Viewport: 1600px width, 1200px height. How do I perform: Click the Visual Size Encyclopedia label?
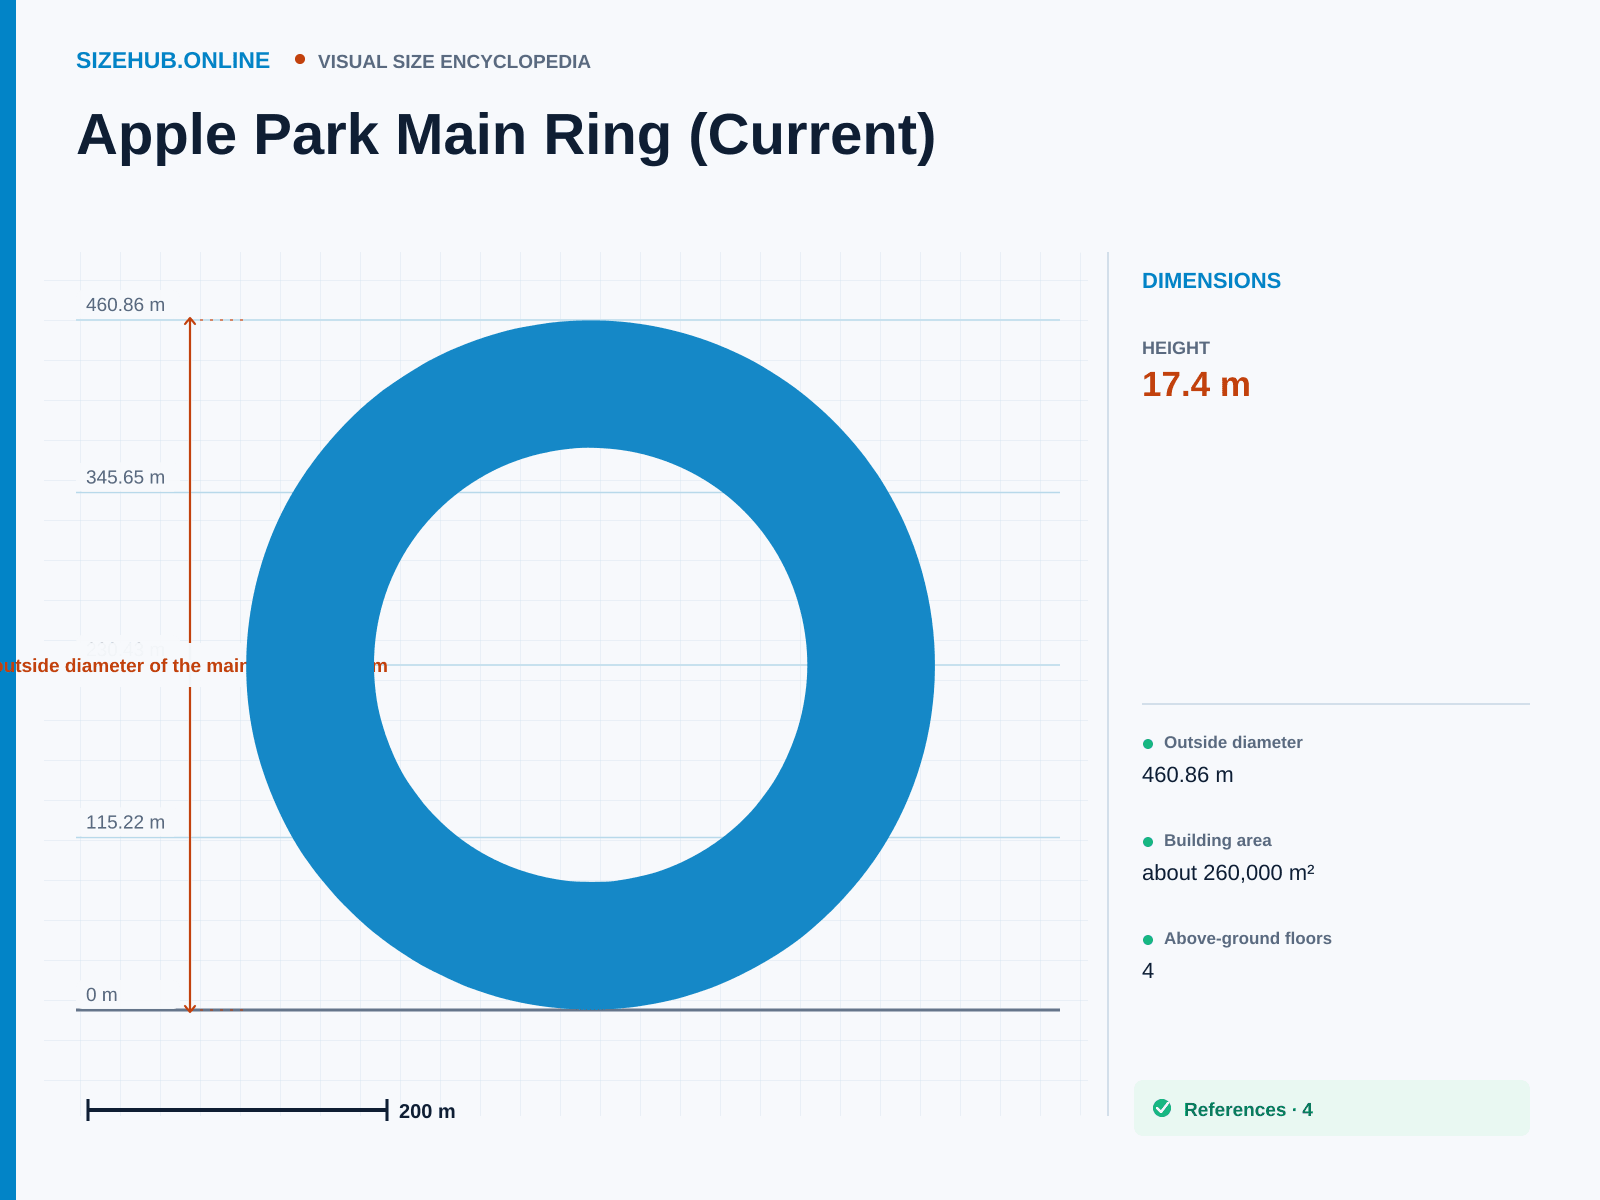[x=454, y=62]
